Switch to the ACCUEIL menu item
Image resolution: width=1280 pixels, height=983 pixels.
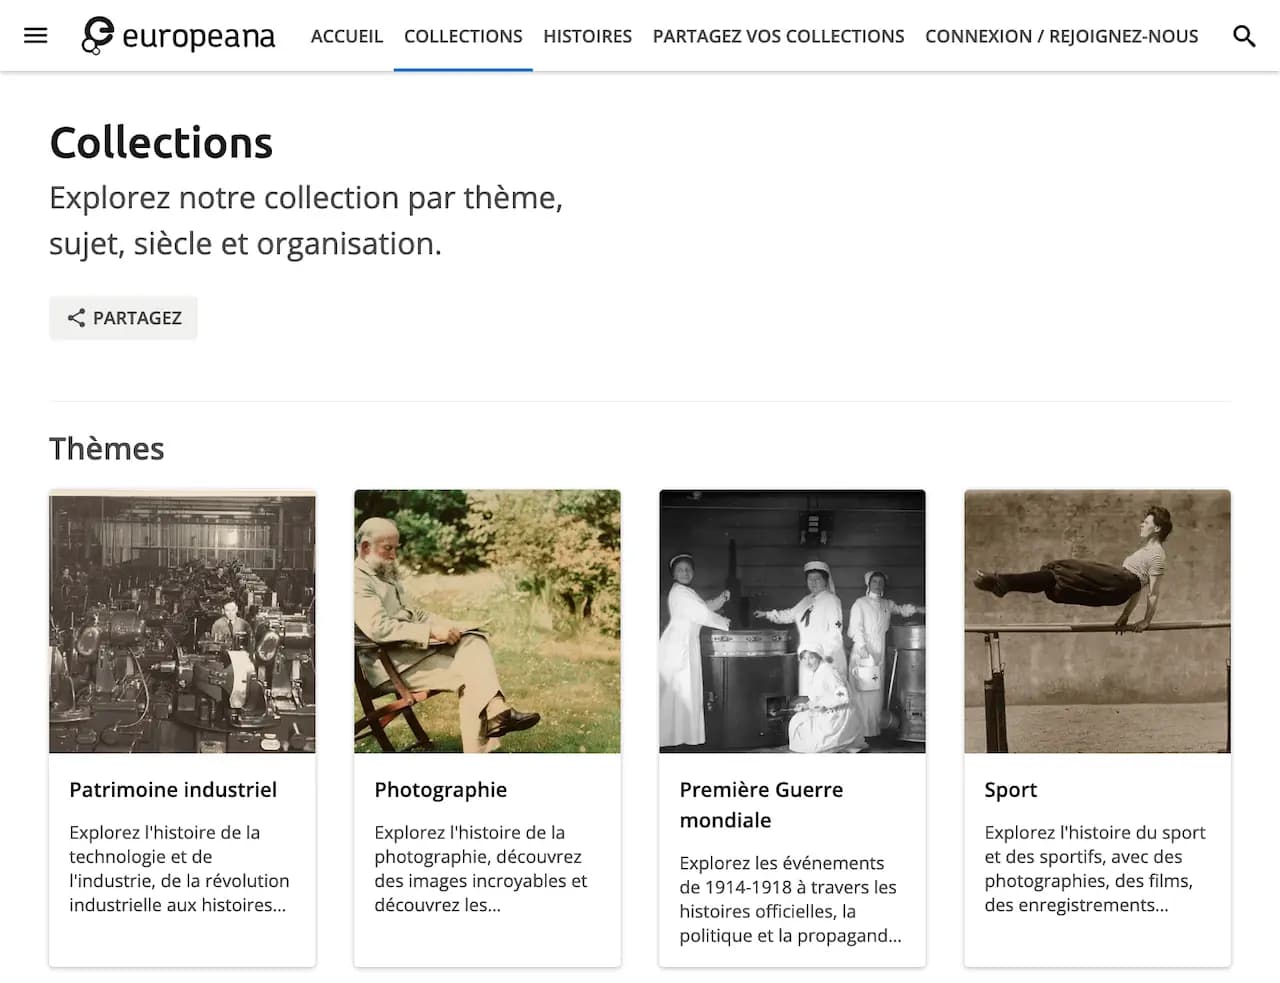(347, 36)
